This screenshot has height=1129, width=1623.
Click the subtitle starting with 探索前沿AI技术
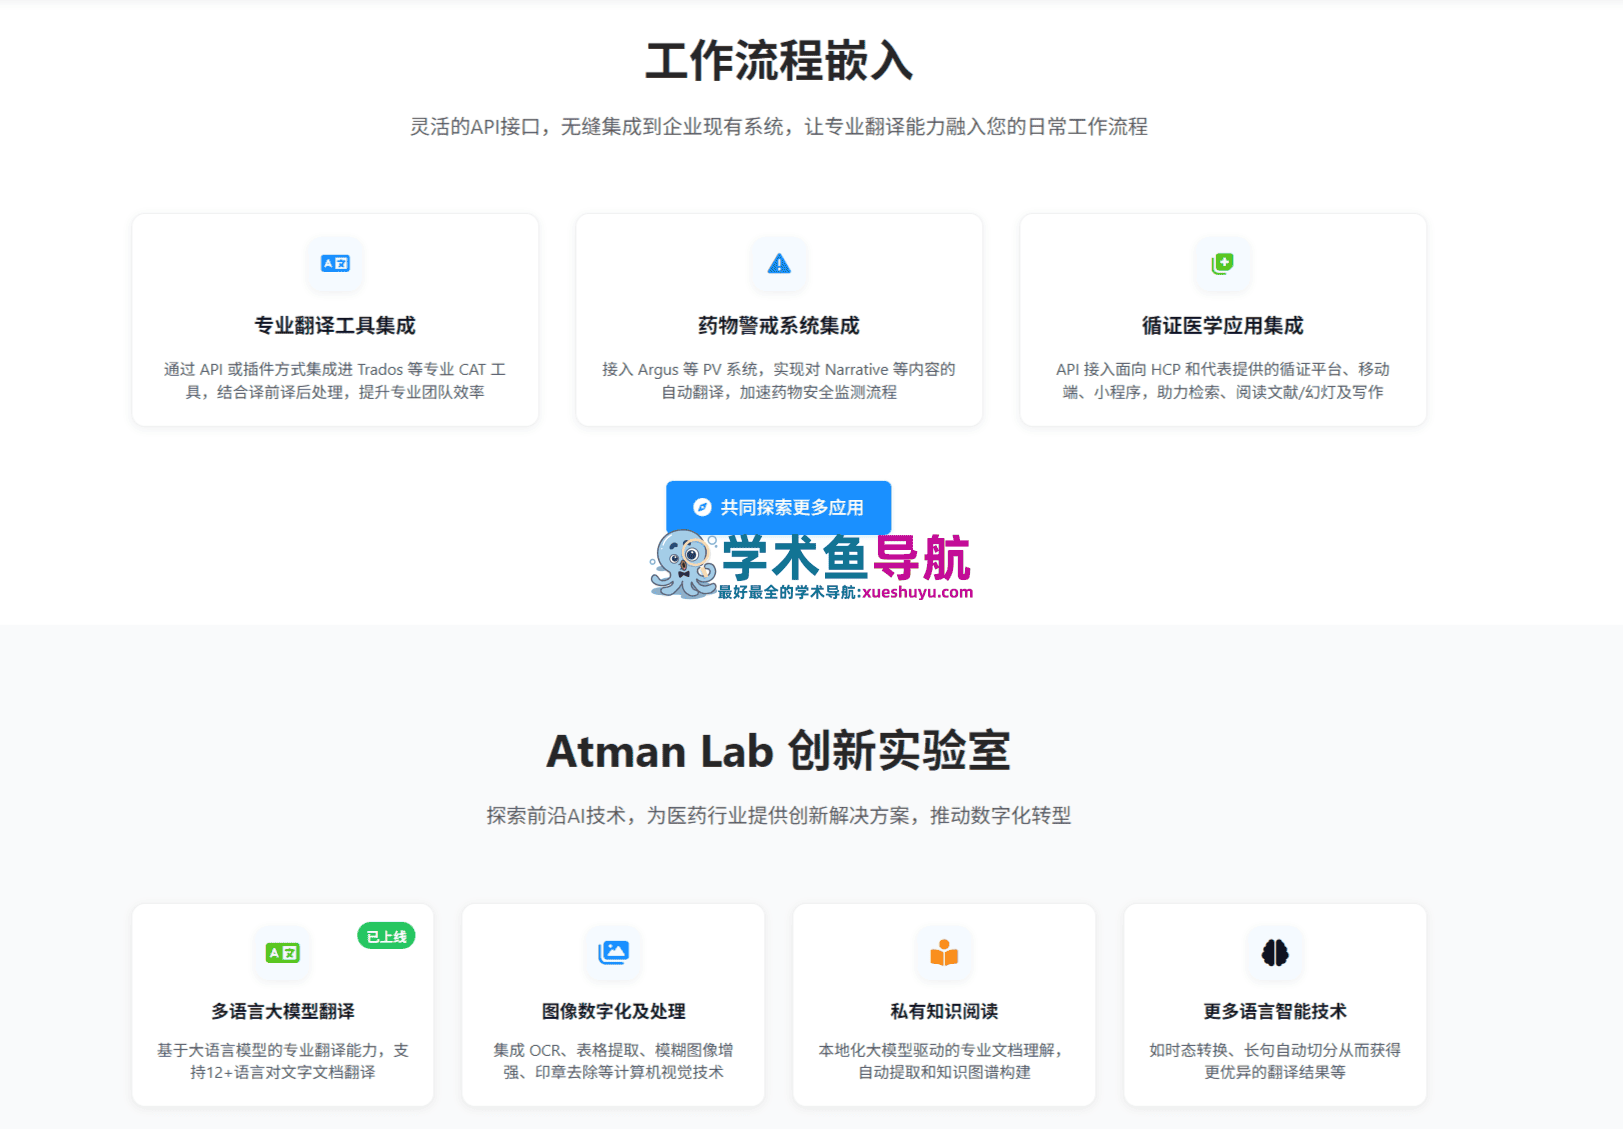(x=779, y=816)
